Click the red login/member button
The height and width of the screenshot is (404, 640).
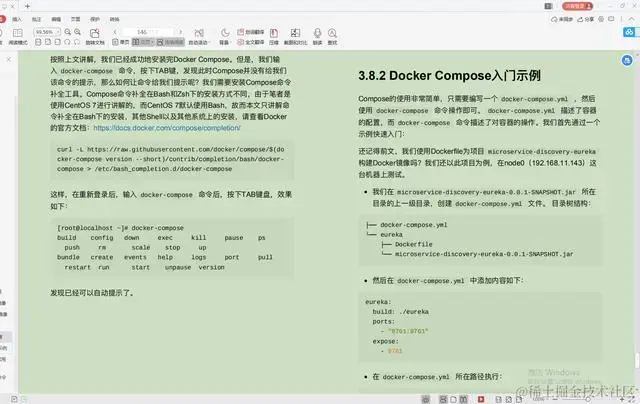coord(577,6)
